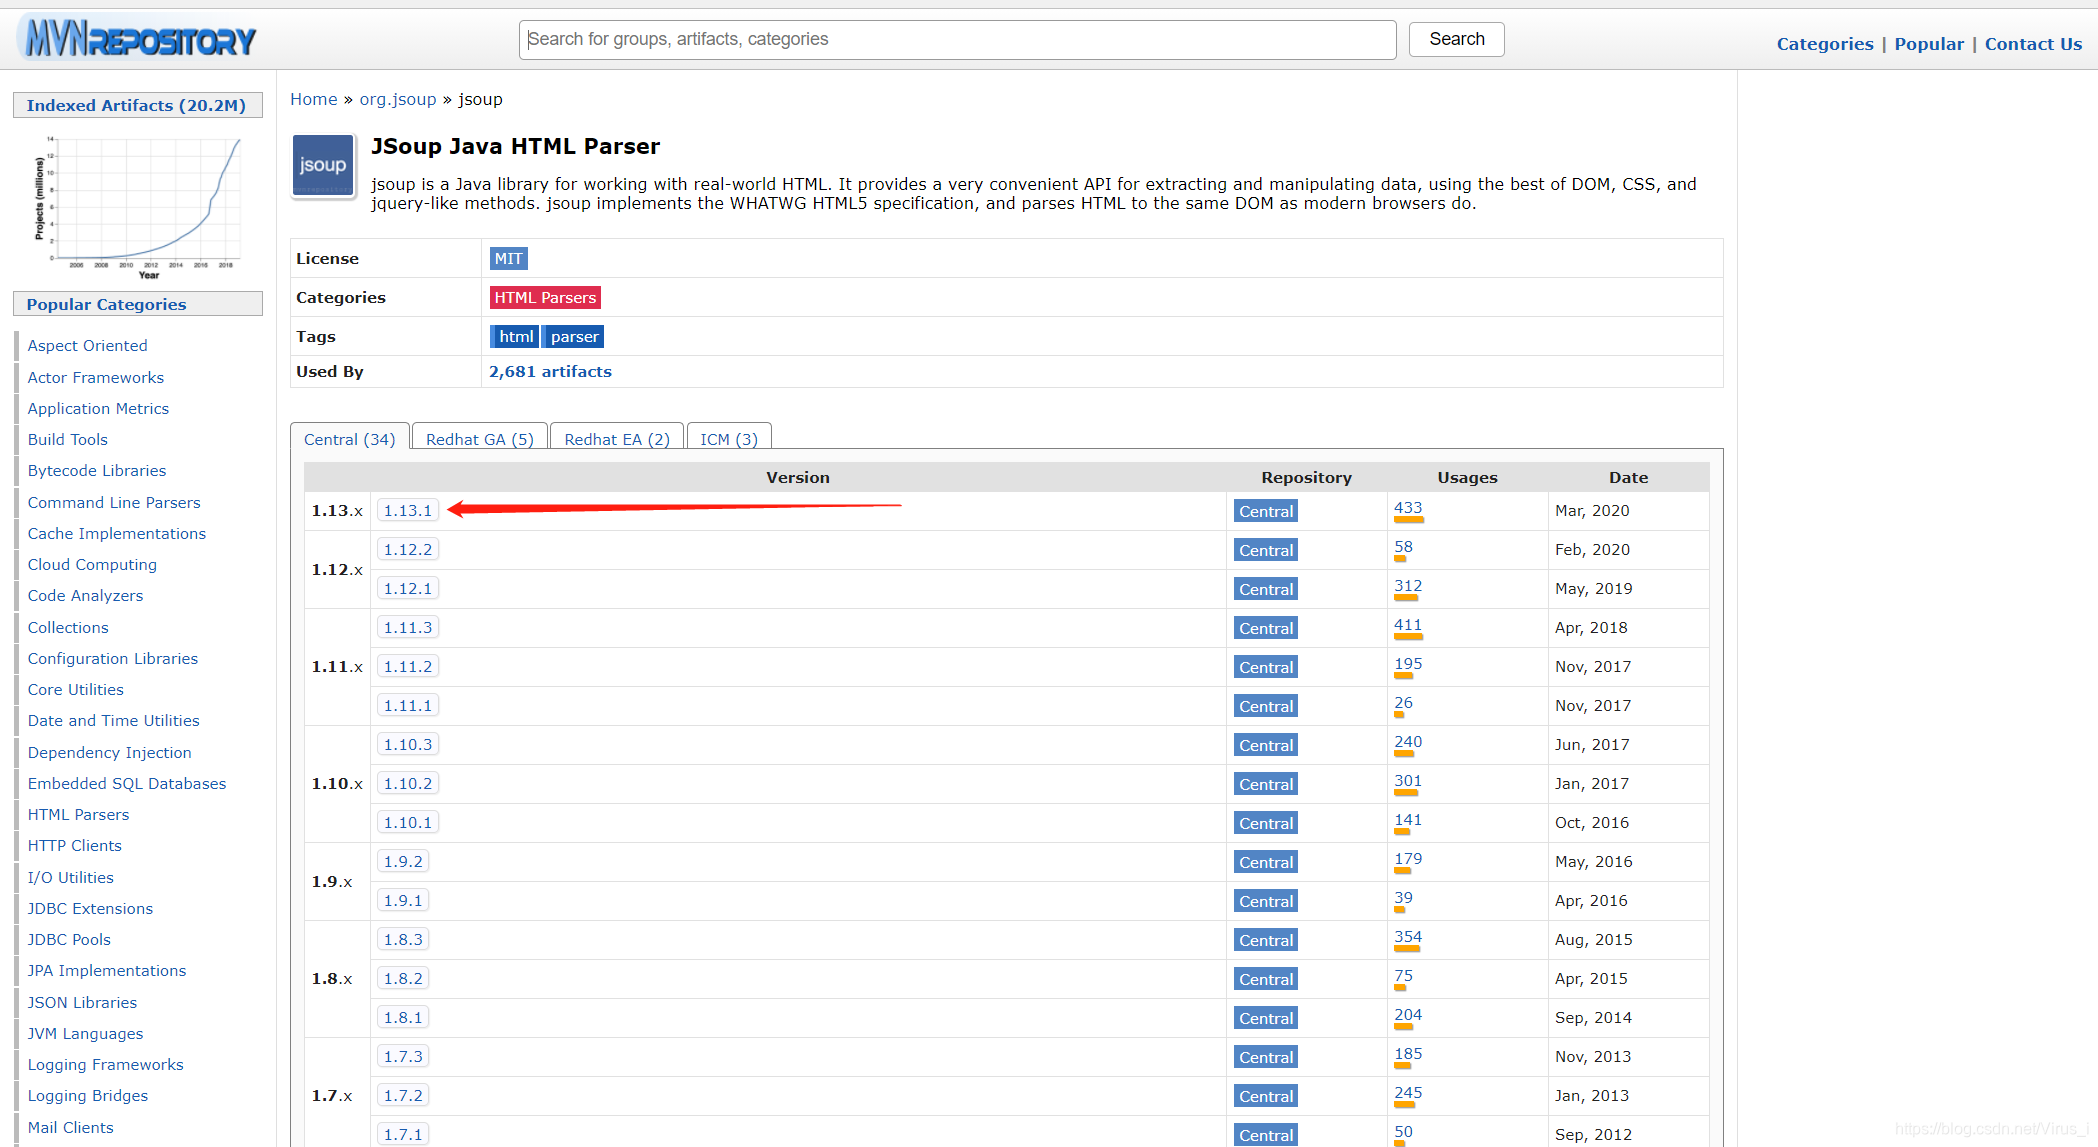Switch to the Central (34) tab
The width and height of the screenshot is (2098, 1147).
(349, 439)
